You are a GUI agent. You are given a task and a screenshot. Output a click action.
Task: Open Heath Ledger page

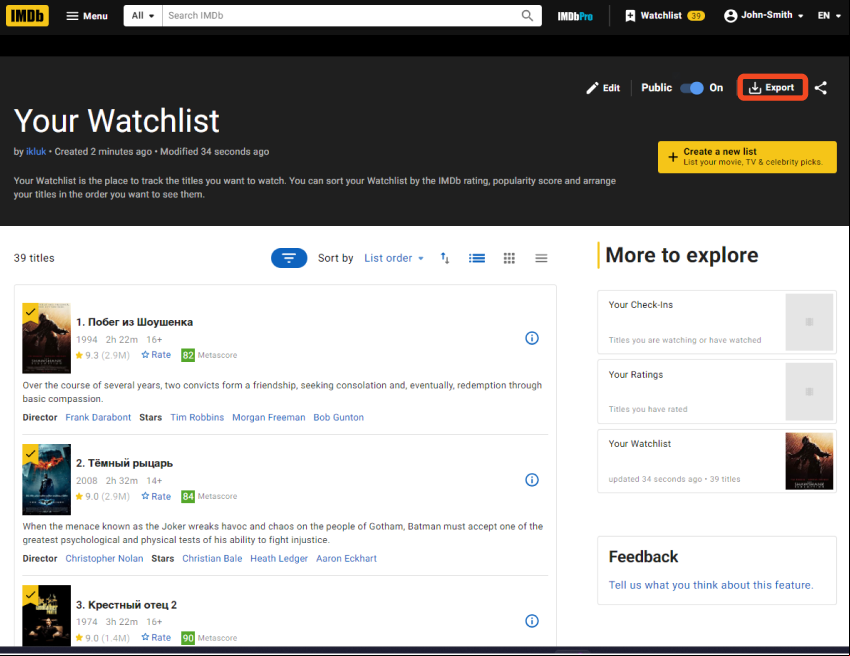[x=279, y=558]
